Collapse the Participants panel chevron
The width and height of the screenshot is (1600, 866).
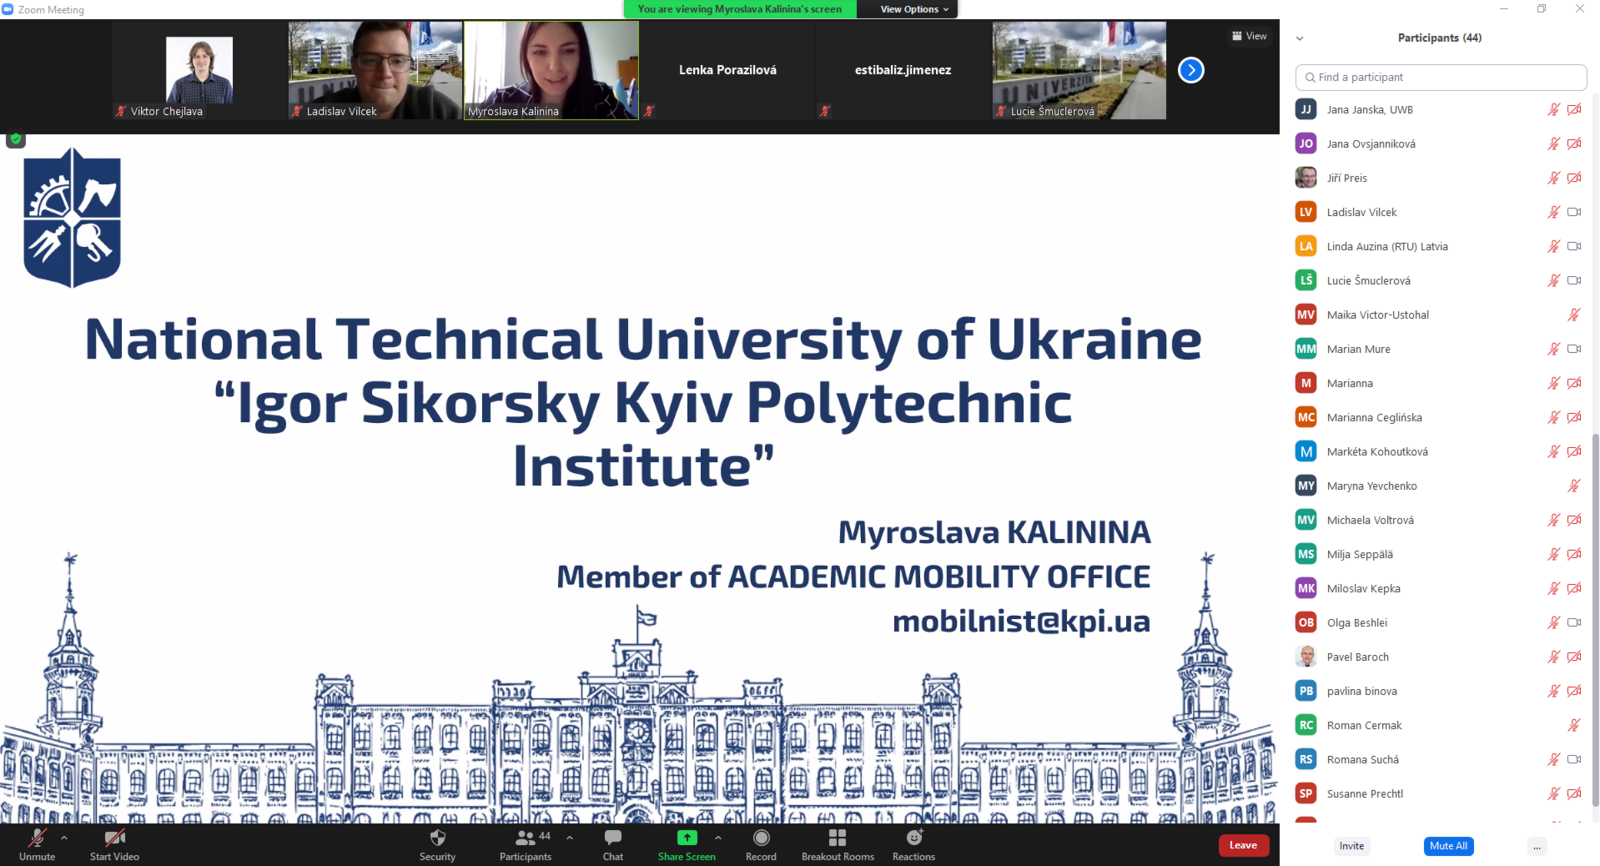click(x=1300, y=38)
